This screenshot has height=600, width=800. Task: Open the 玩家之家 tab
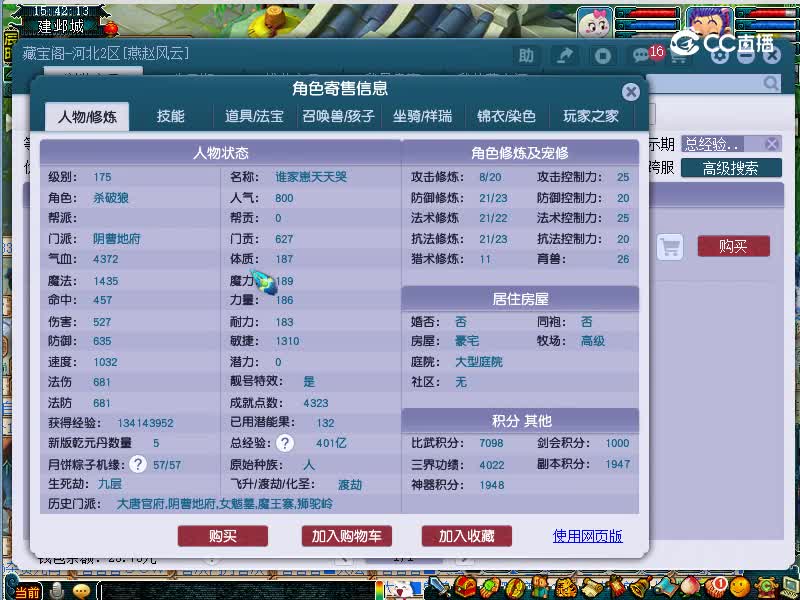(x=590, y=116)
